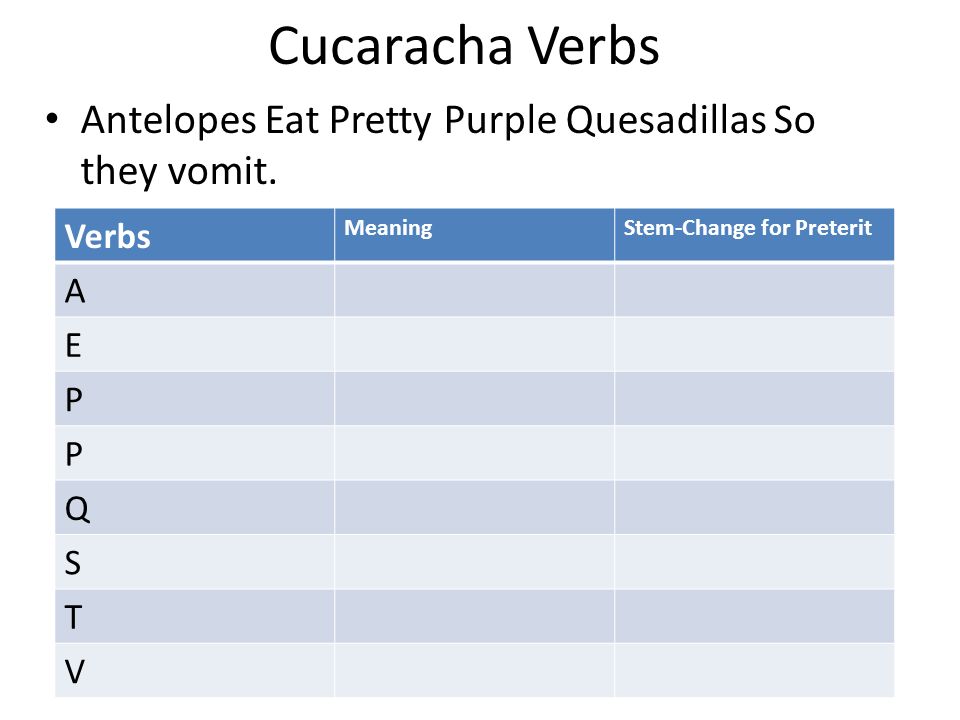Select the Antelopes mnemonic bullet text
This screenshot has height=720, width=960.
tap(448, 144)
